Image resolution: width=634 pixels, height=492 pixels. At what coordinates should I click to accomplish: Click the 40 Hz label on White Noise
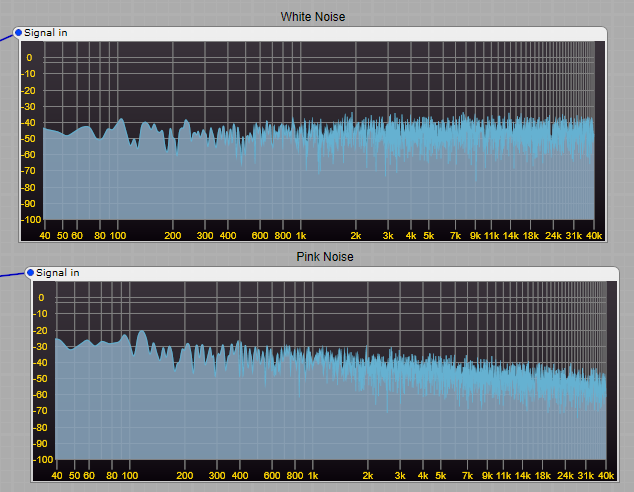(x=45, y=236)
